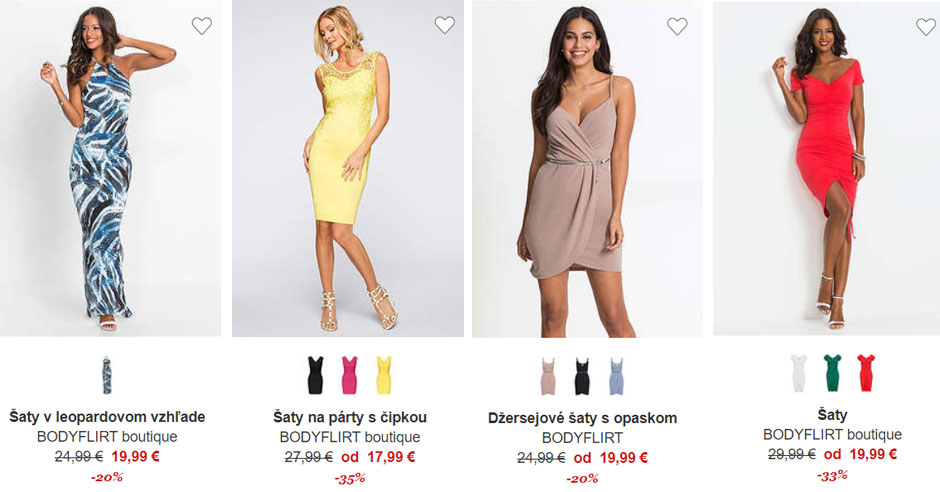The height and width of the screenshot is (492, 940).
Task: View the yellow lace dress product photo
Action: point(348,168)
